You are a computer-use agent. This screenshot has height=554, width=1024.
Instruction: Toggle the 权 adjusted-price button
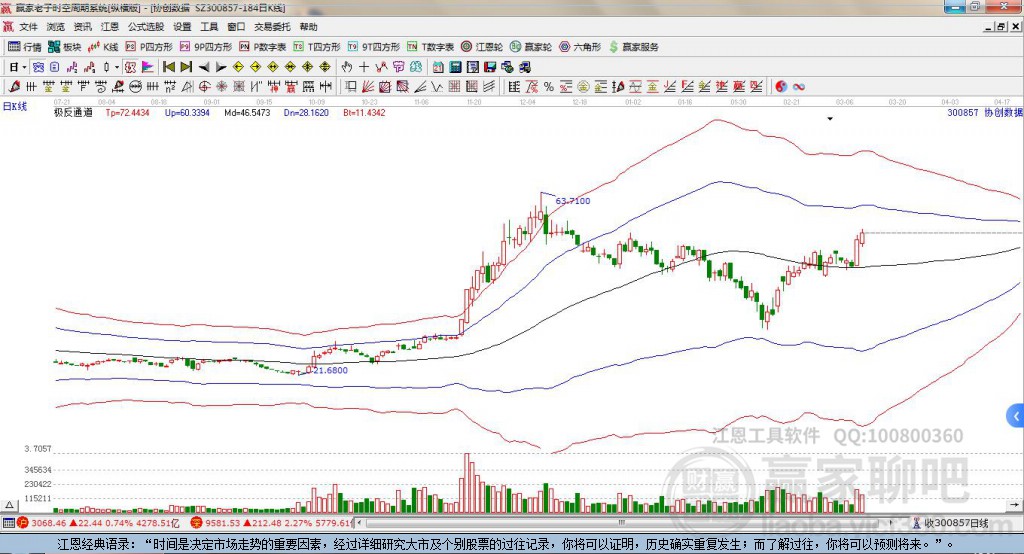tap(130, 67)
